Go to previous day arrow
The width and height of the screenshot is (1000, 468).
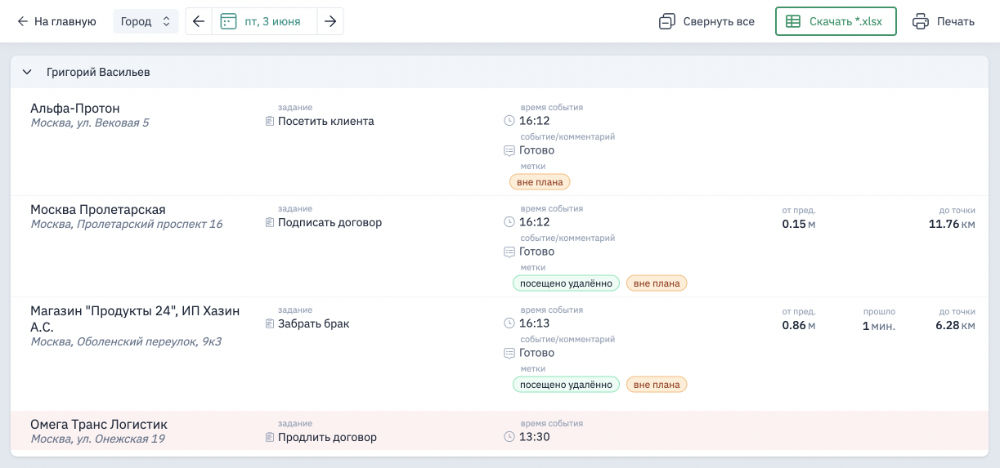point(198,21)
